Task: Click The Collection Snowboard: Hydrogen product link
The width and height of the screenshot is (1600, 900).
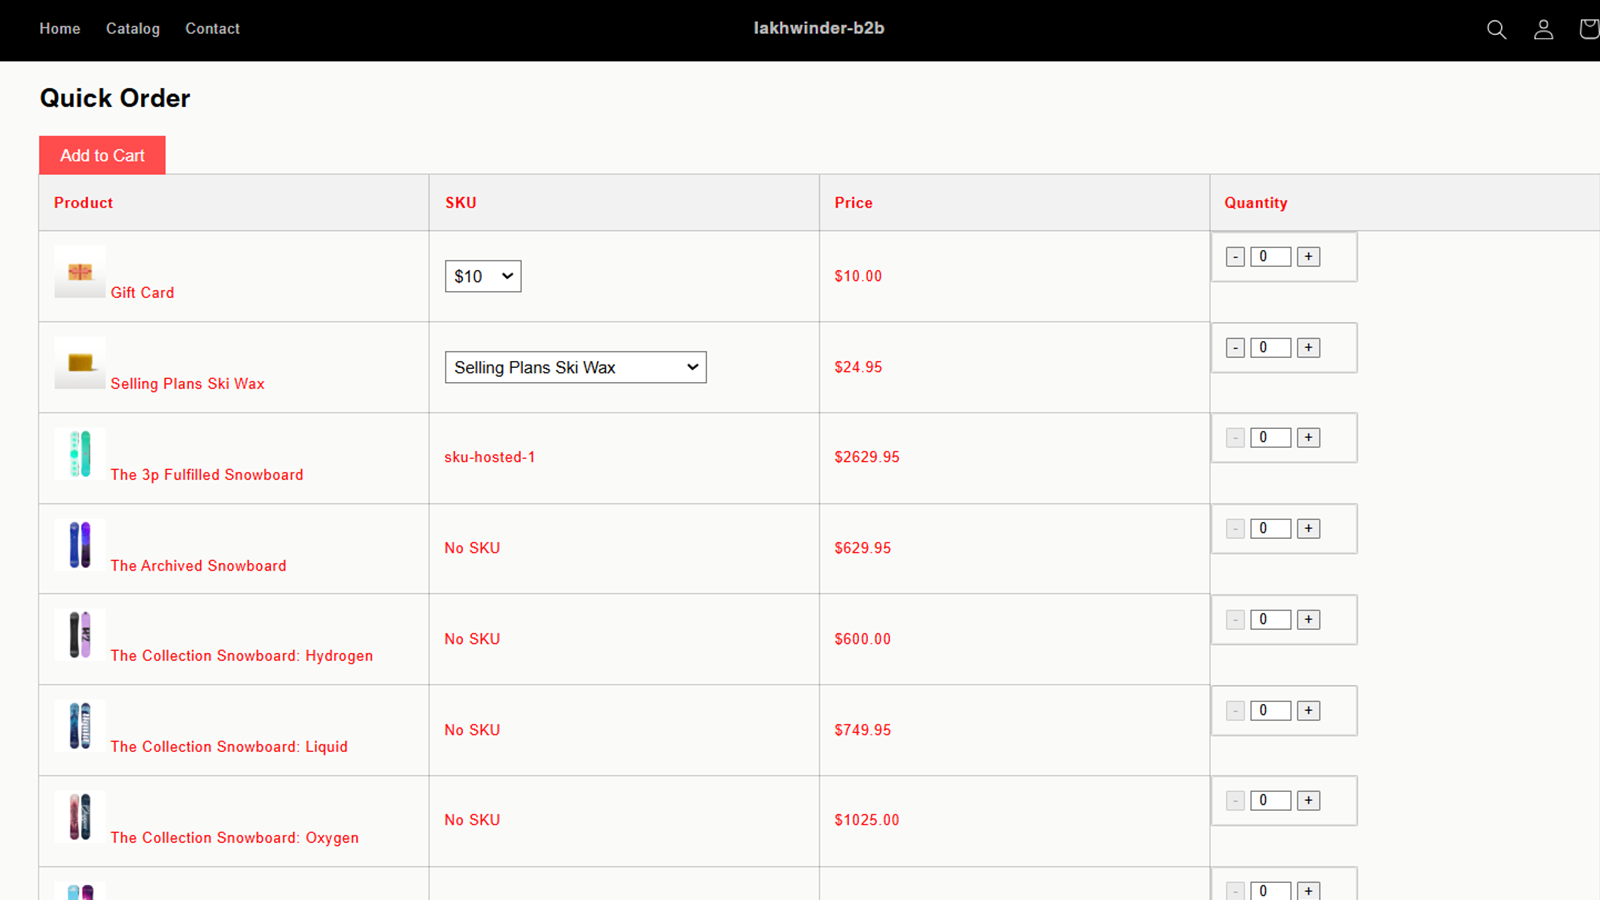Action: [241, 655]
